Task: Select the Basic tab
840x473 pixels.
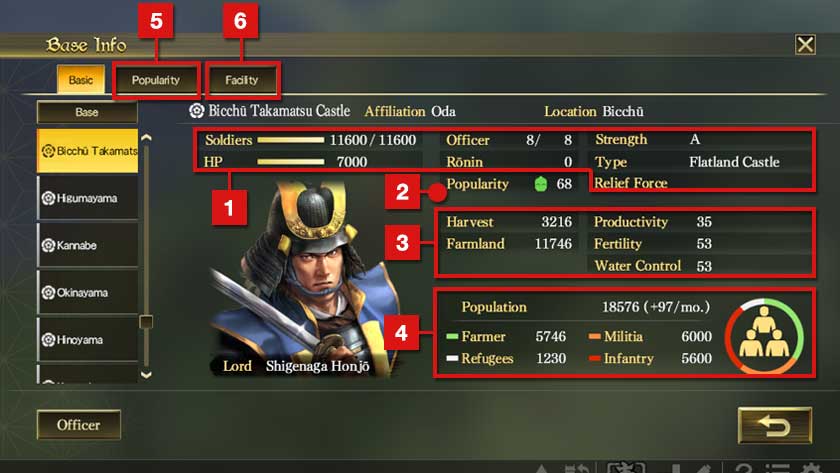Action: pyautogui.click(x=81, y=80)
